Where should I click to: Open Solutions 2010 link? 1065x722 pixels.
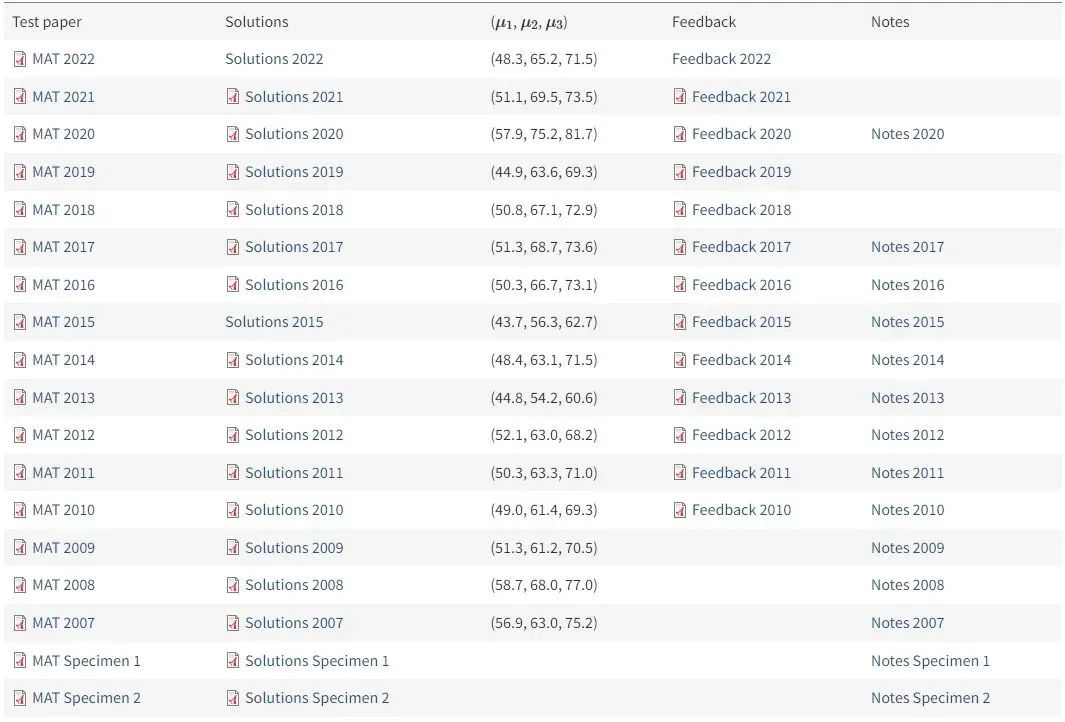(294, 510)
